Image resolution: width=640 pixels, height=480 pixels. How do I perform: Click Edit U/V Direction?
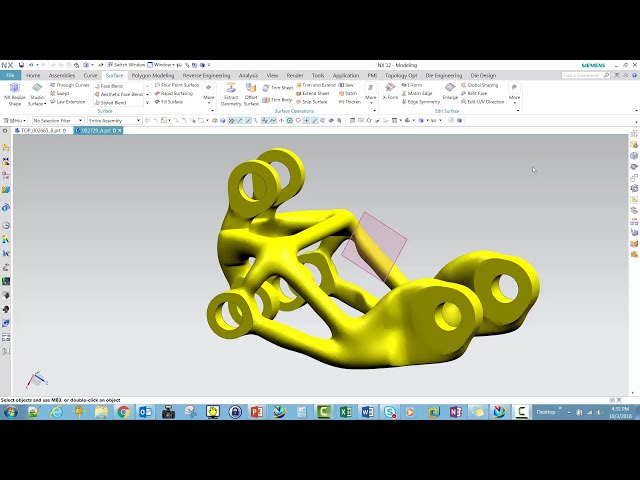pos(482,102)
